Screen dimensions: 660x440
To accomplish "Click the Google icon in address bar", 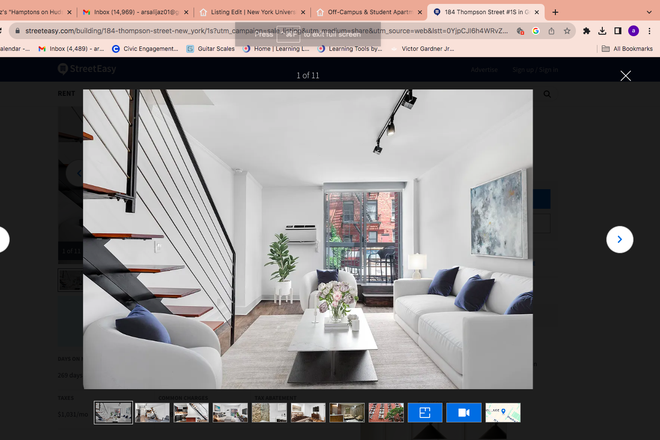I will pos(536,31).
